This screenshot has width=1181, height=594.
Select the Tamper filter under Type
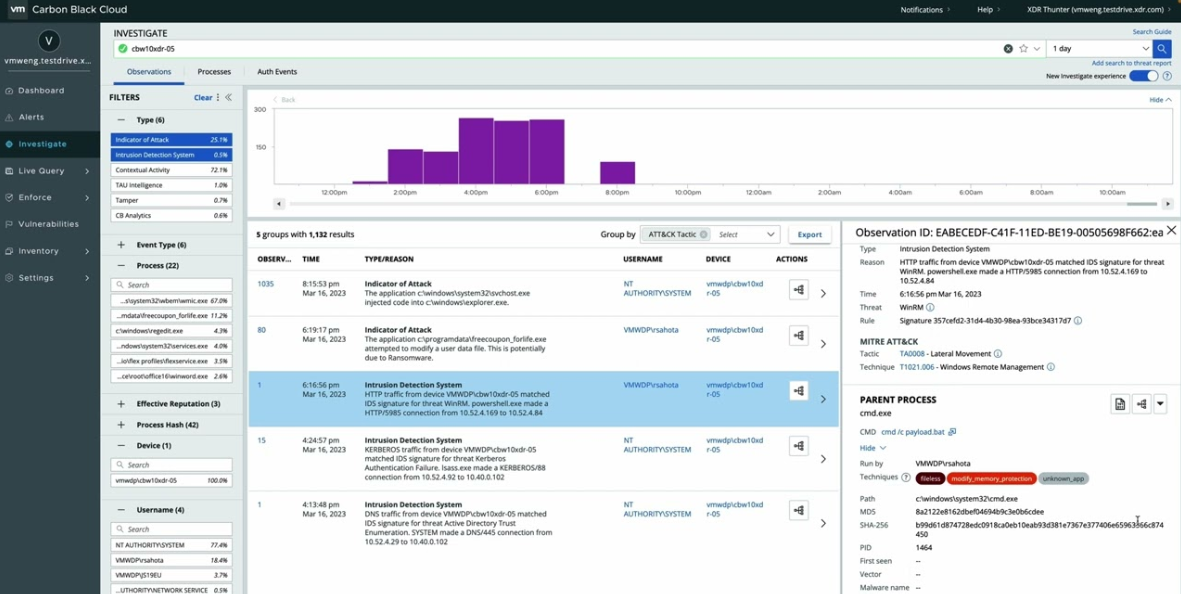click(173, 200)
